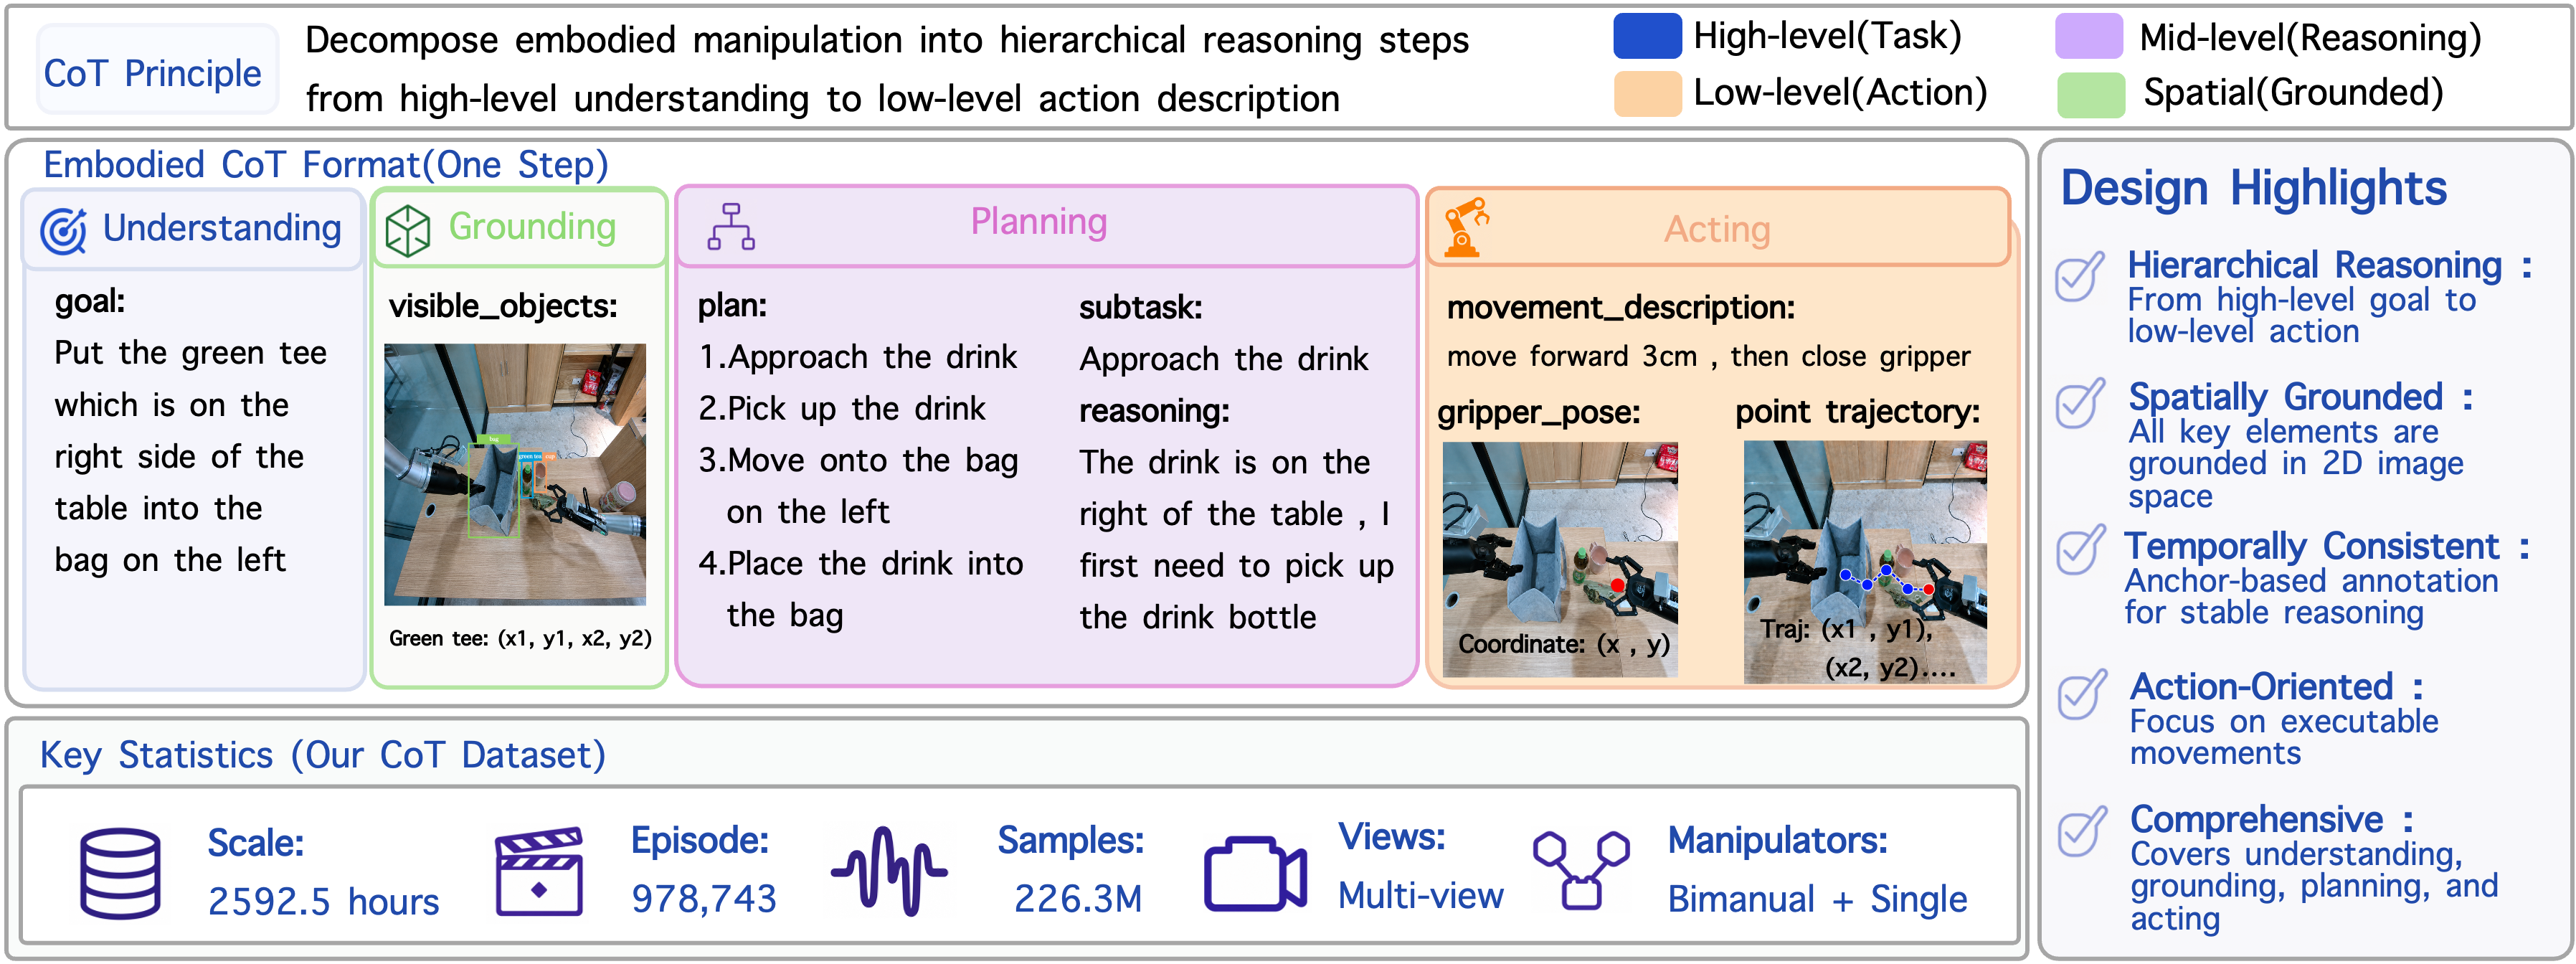Click the camera icon beside Views
2576x964 pixels.
1255,873
